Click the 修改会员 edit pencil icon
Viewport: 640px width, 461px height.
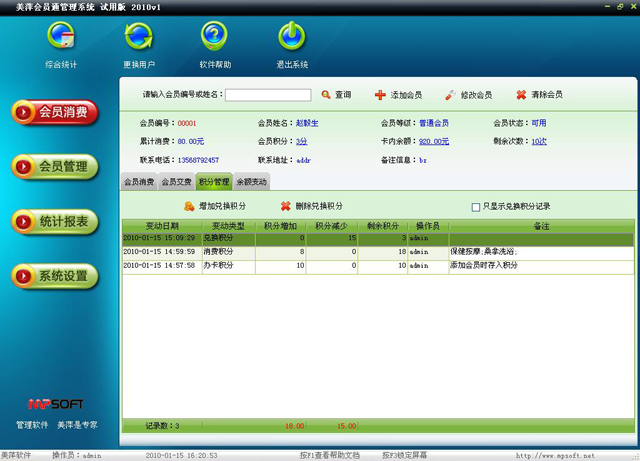(450, 95)
